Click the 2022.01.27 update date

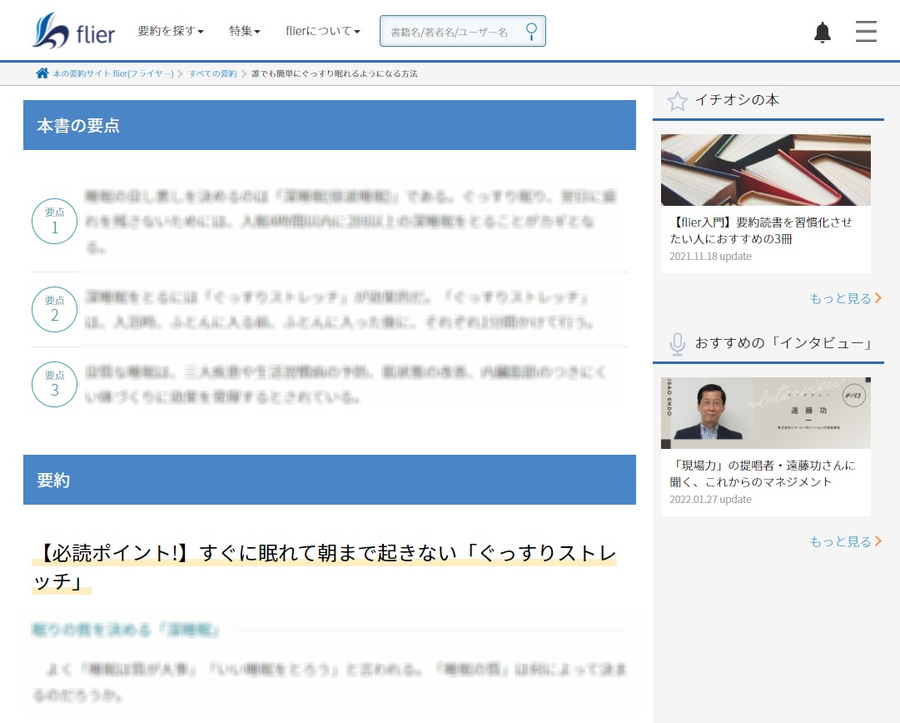coord(711,499)
